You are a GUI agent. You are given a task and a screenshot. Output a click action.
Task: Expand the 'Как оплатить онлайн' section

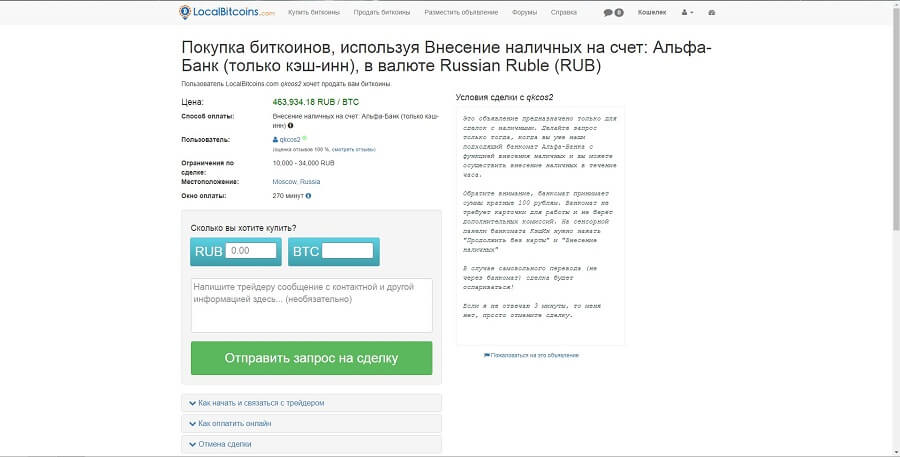pos(312,423)
